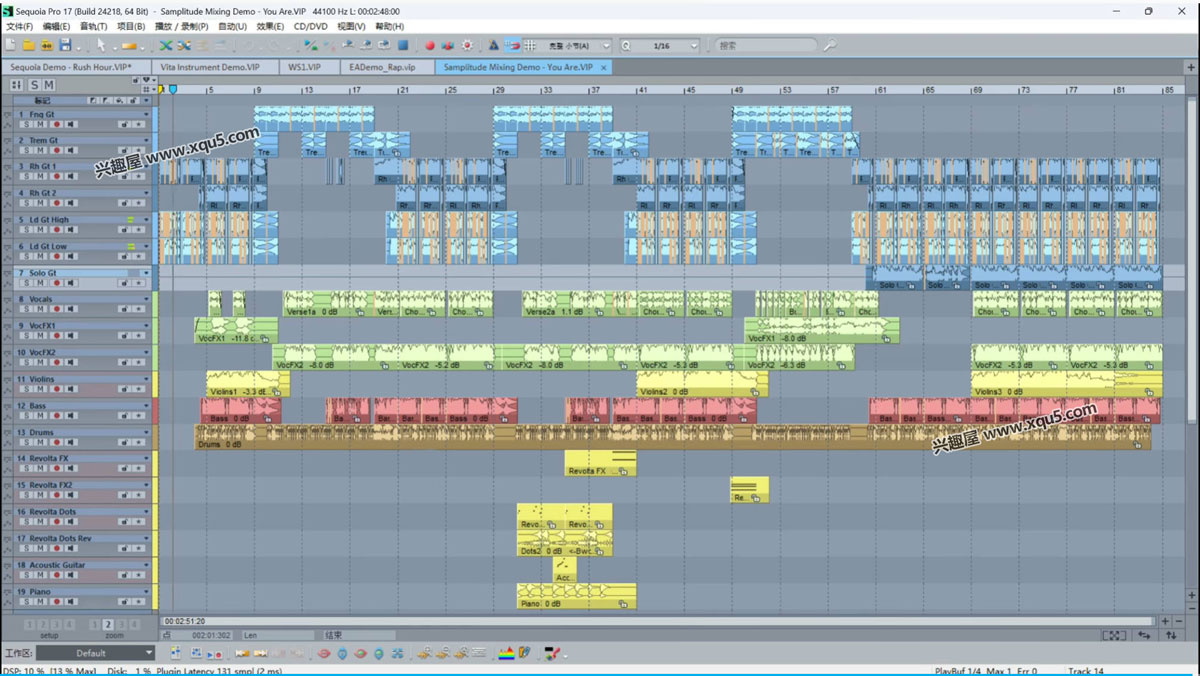1200x676 pixels.
Task: Solo the Bass track
Action: tap(27, 416)
